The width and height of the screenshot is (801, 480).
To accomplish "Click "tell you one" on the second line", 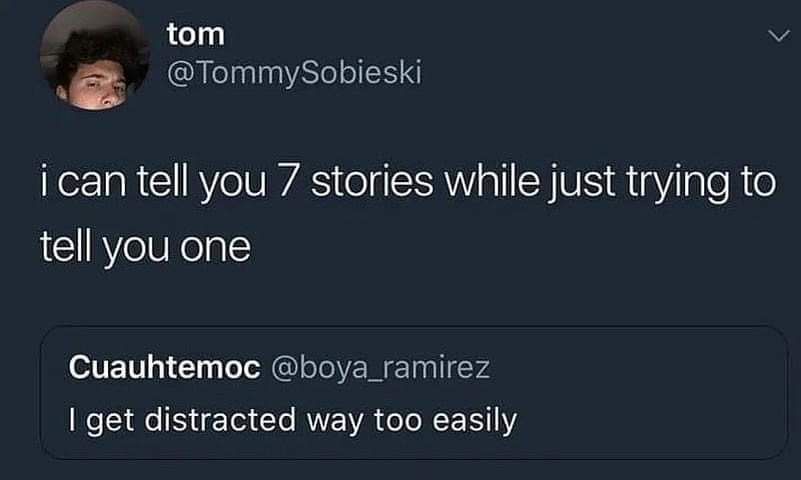I will coord(143,247).
